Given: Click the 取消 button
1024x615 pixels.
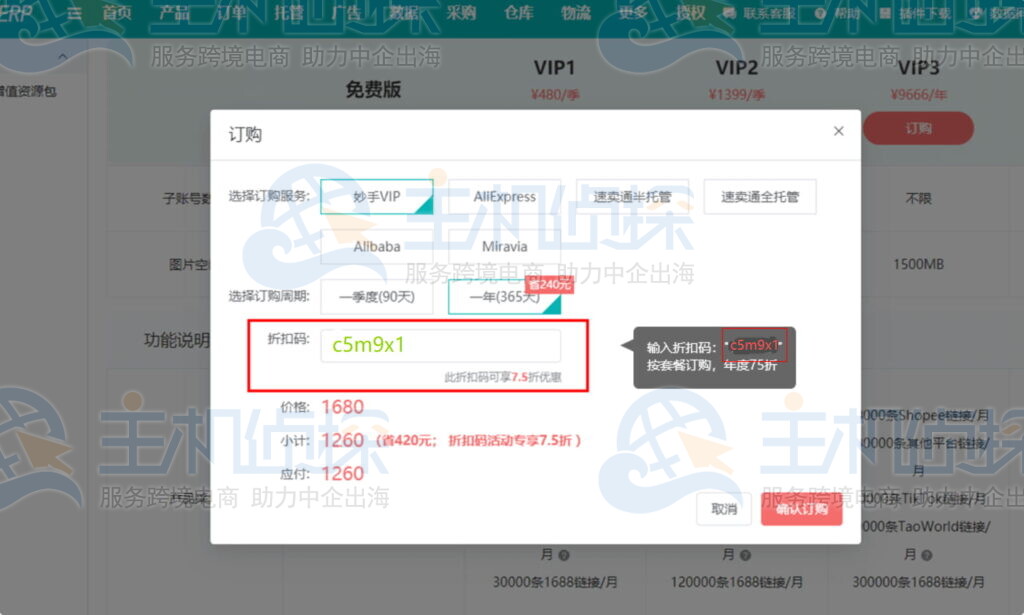Looking at the screenshot, I should (724, 509).
